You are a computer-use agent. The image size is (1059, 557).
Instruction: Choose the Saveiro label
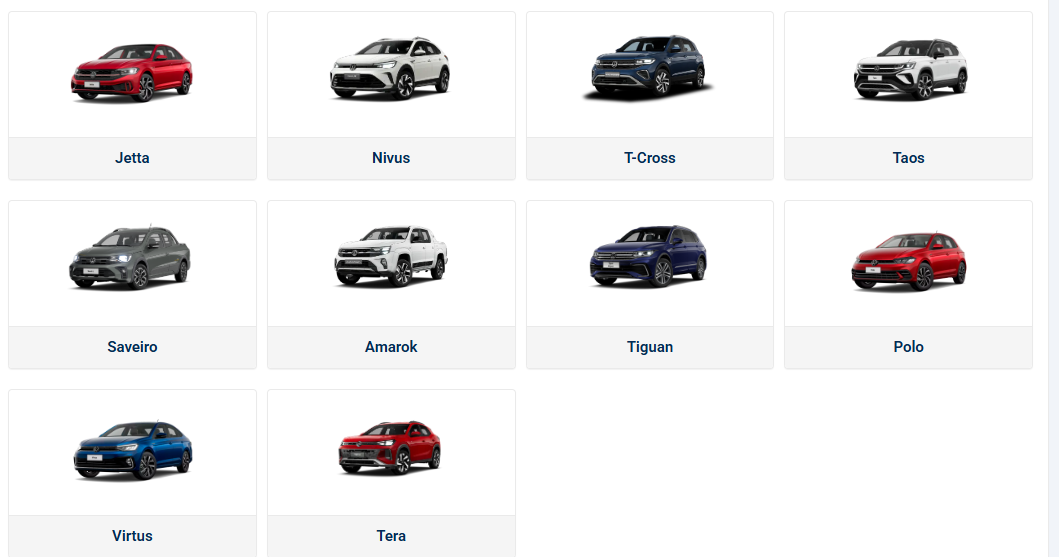coord(132,347)
